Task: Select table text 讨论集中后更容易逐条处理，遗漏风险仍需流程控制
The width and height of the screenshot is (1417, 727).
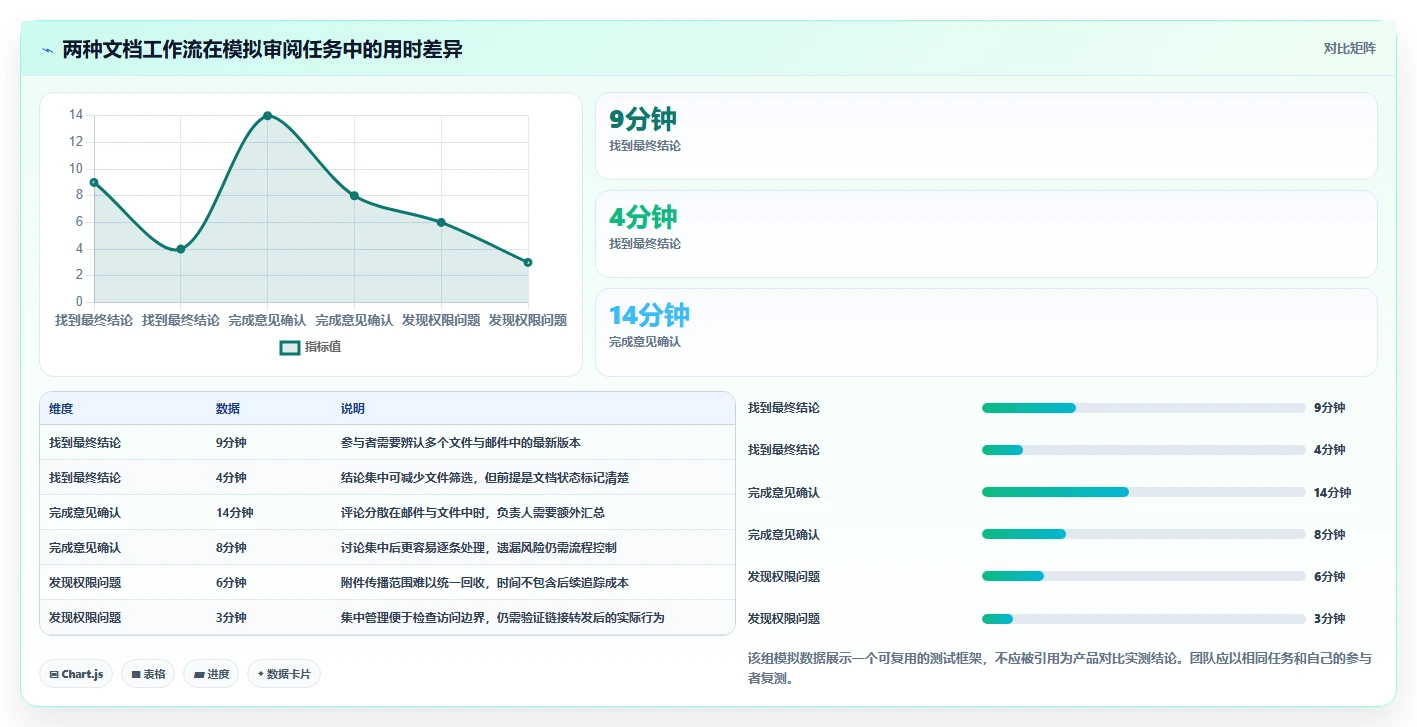Action: point(479,548)
